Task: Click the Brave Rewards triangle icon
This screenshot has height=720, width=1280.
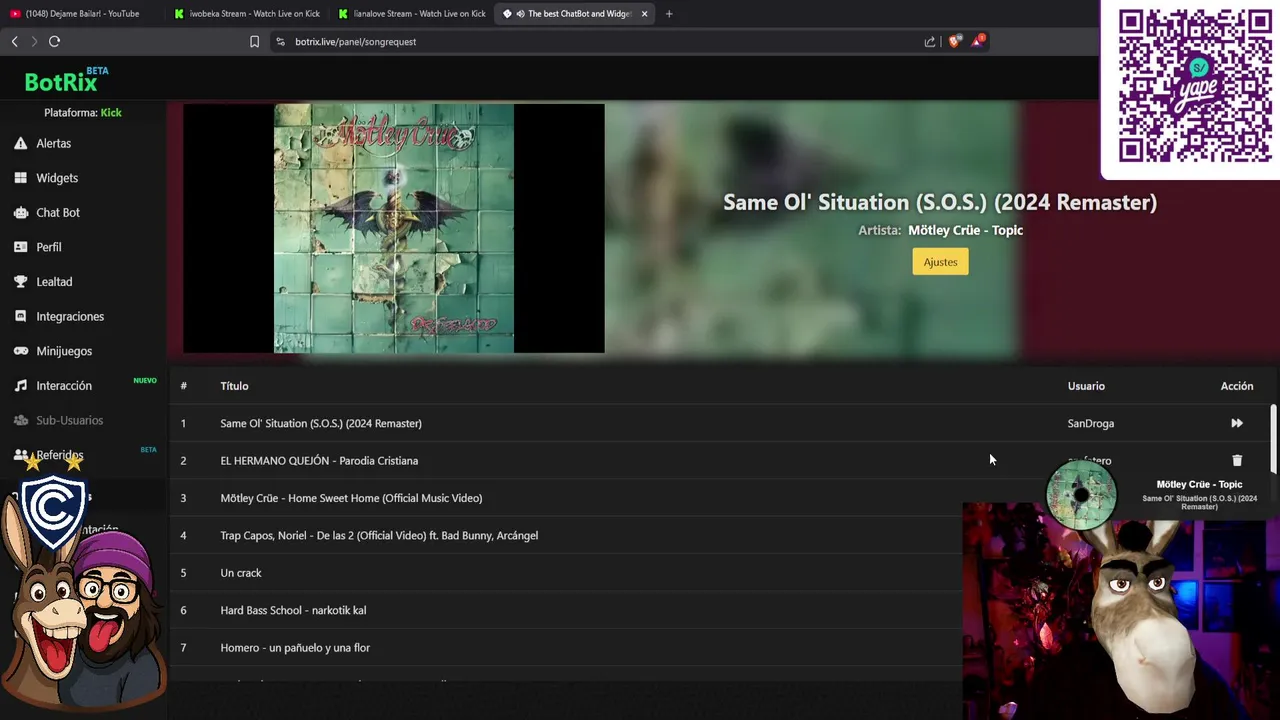Action: (x=978, y=41)
